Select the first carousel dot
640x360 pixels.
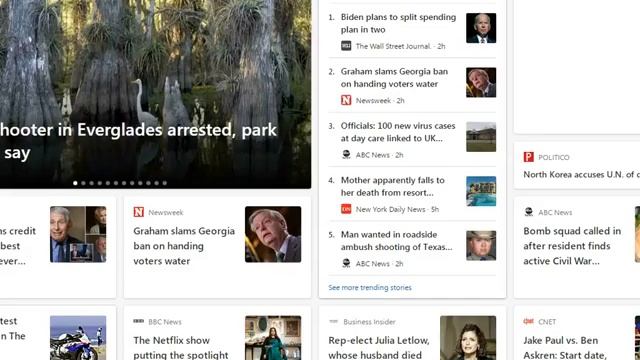75,183
